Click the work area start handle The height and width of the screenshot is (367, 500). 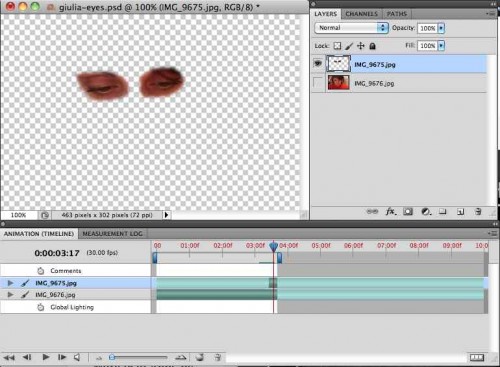(155, 258)
